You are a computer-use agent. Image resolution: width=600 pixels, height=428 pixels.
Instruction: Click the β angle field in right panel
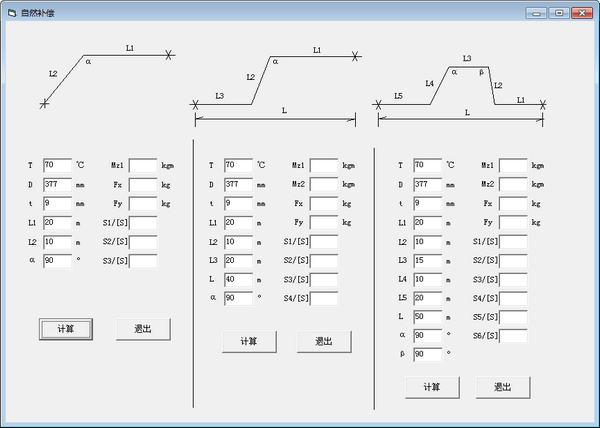click(425, 354)
